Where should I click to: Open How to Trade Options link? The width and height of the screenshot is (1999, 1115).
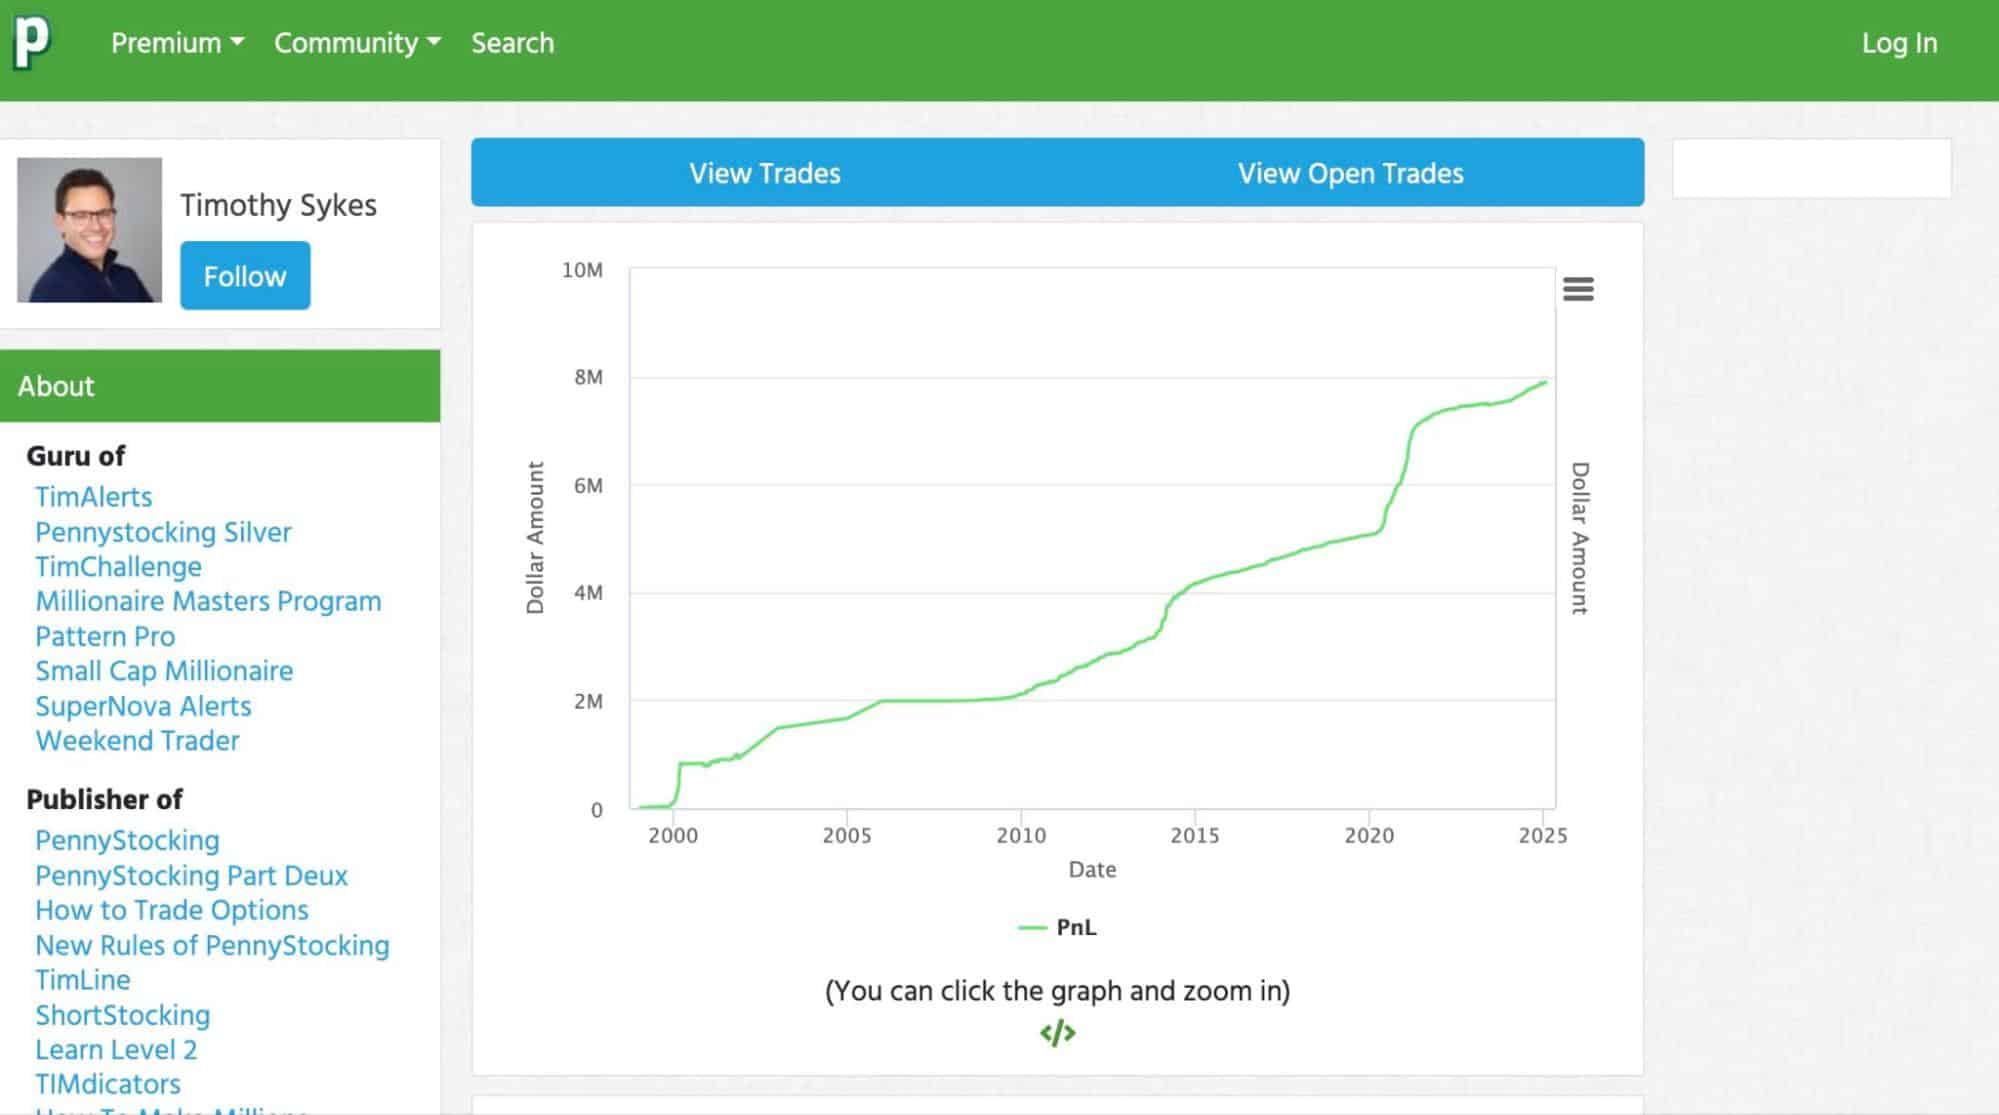click(x=172, y=910)
